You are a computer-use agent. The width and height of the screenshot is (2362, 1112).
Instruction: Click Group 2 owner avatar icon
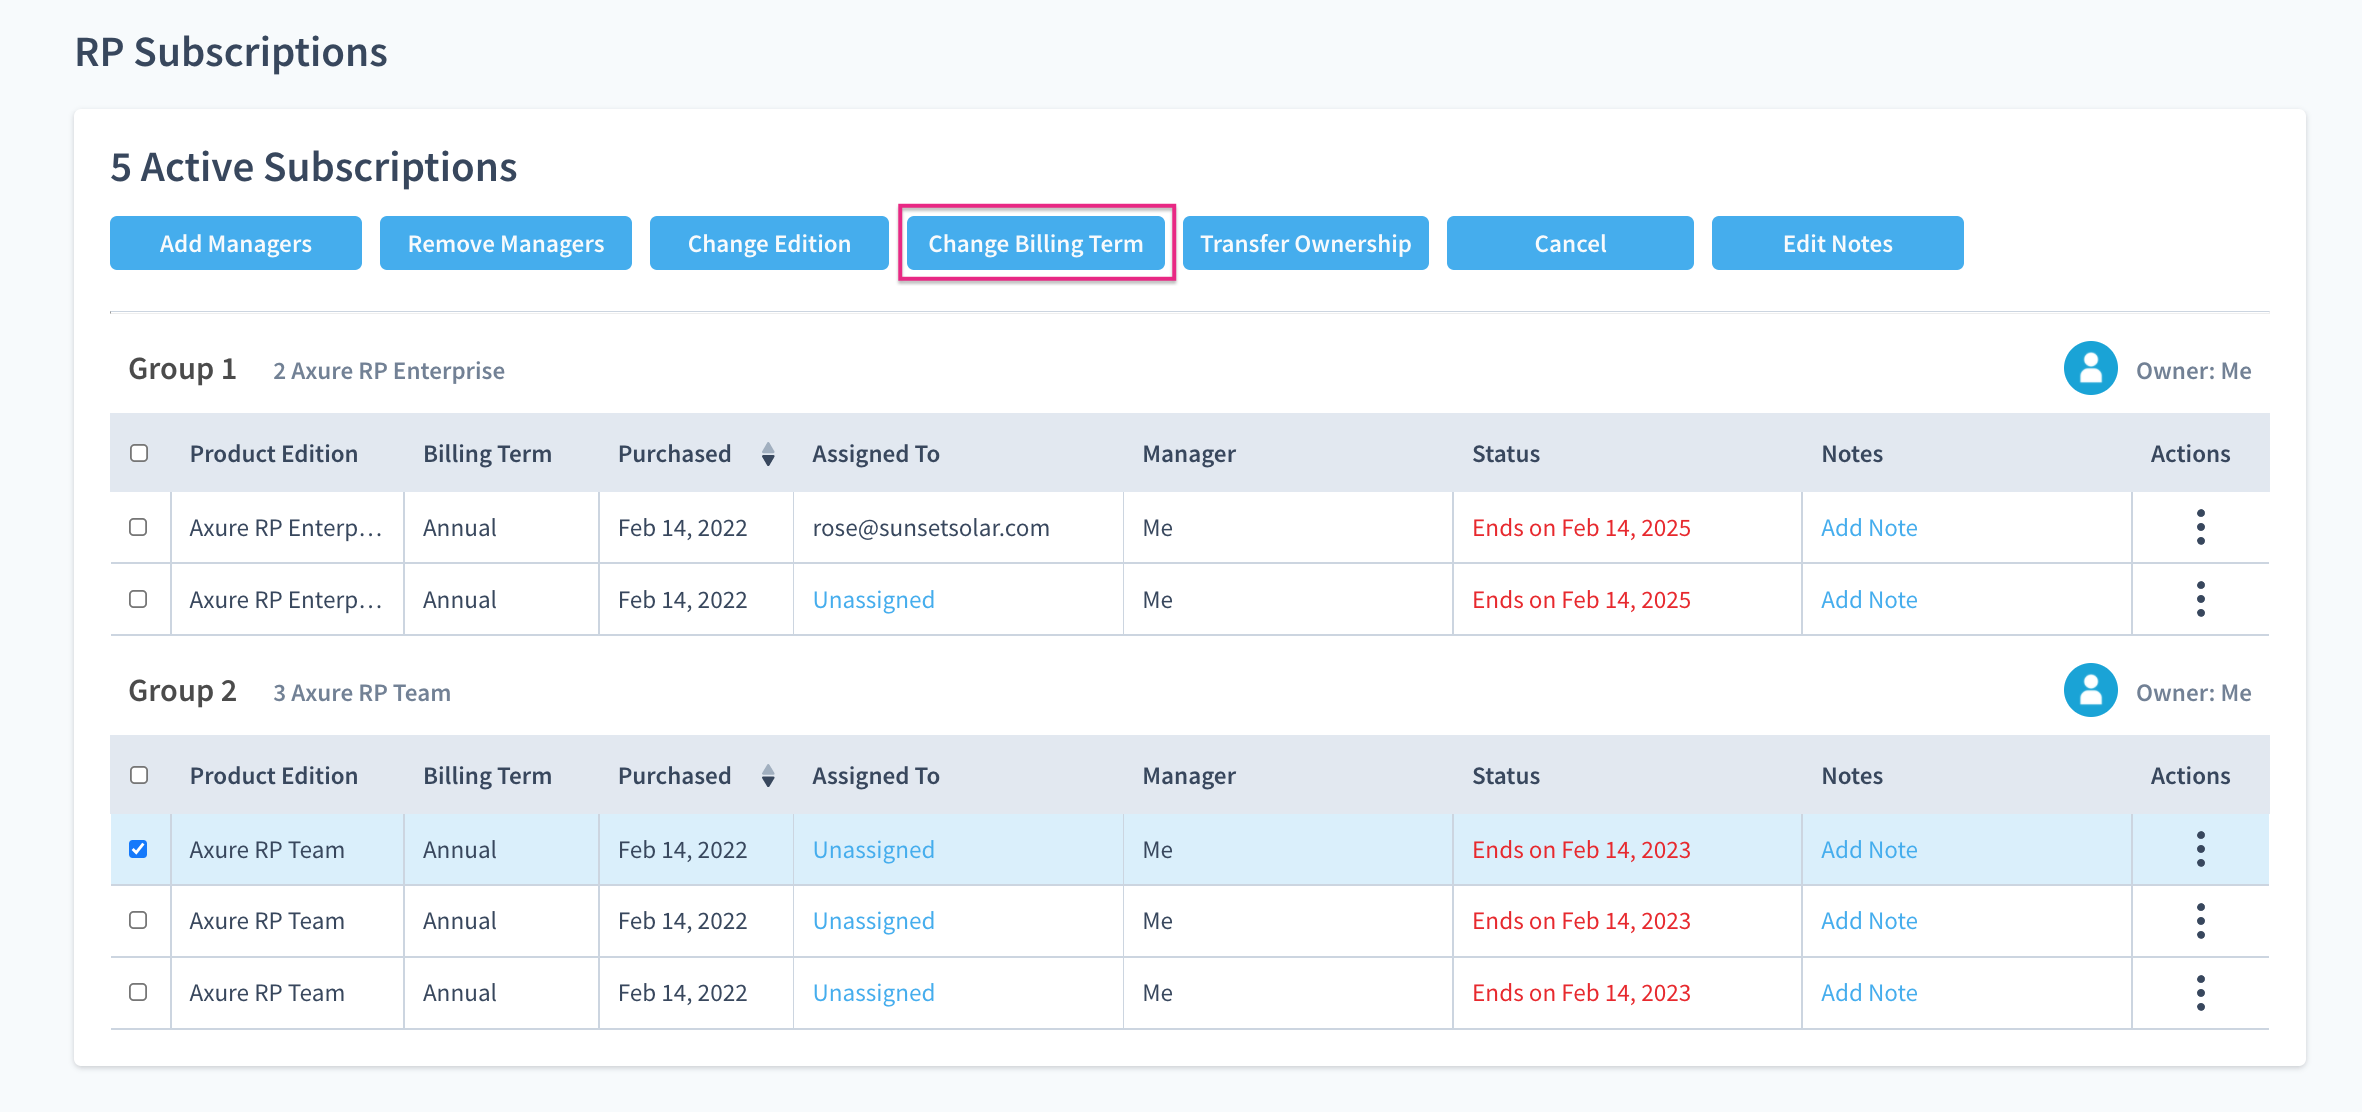tap(2090, 691)
